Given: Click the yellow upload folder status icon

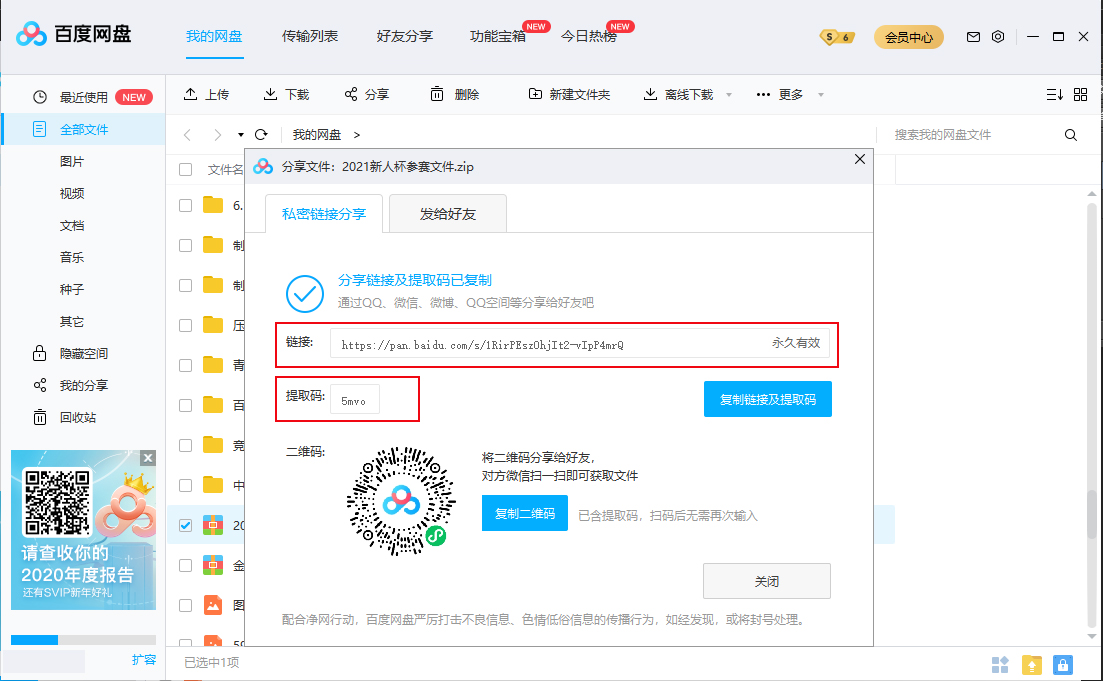Looking at the screenshot, I should [x=1031, y=664].
